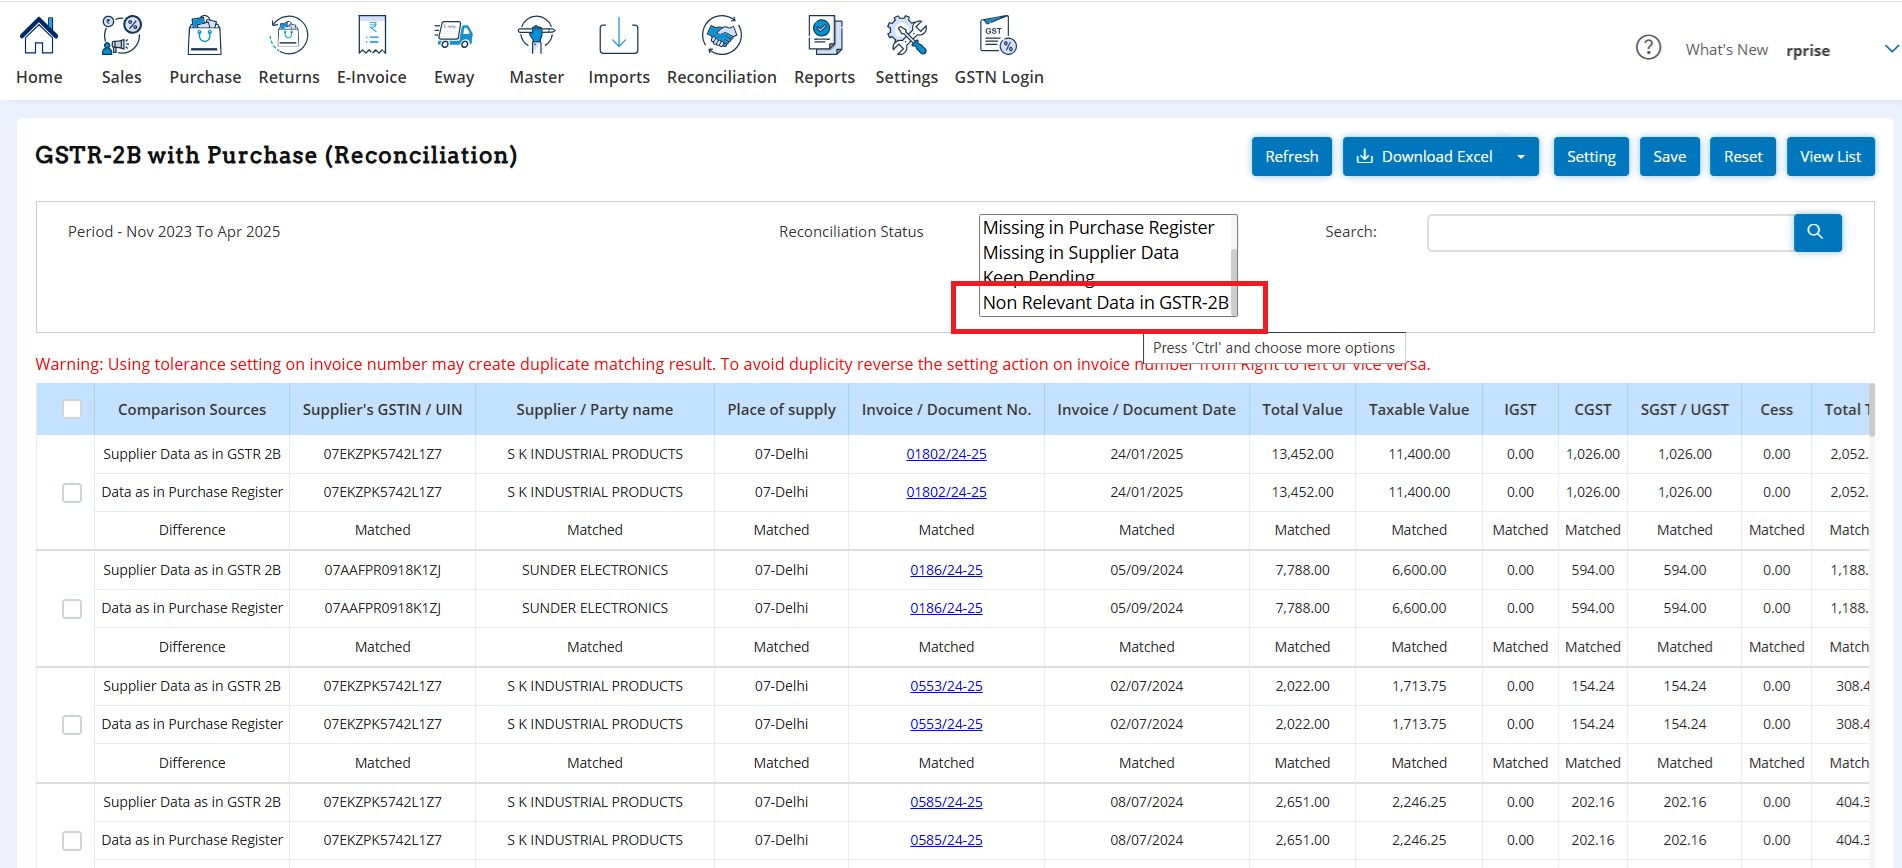Select Keep Pending status option
The height and width of the screenshot is (868, 1902).
(1038, 277)
